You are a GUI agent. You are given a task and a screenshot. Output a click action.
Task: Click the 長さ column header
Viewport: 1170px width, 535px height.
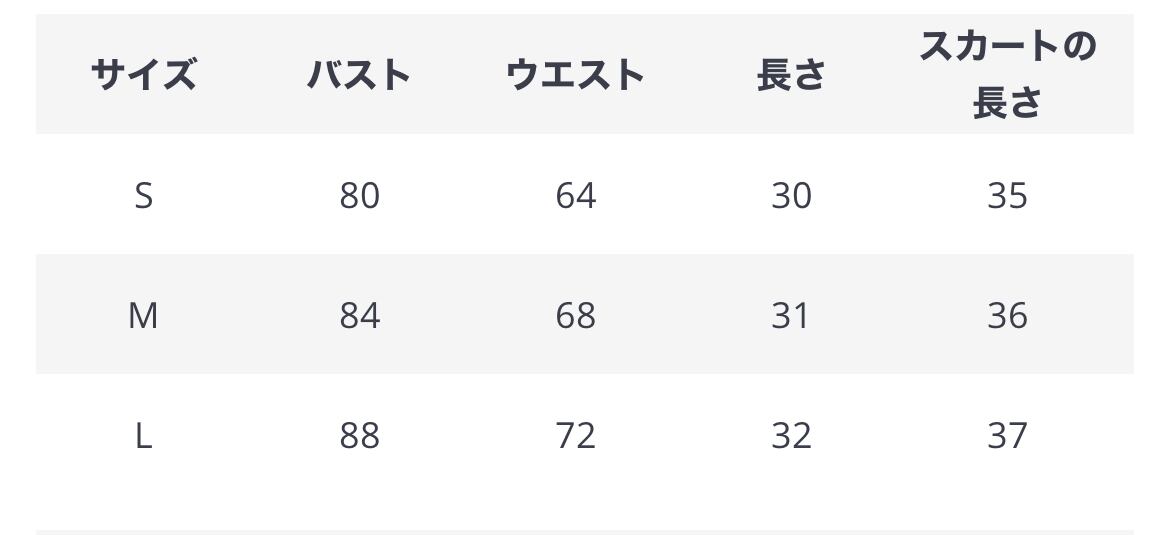791,75
